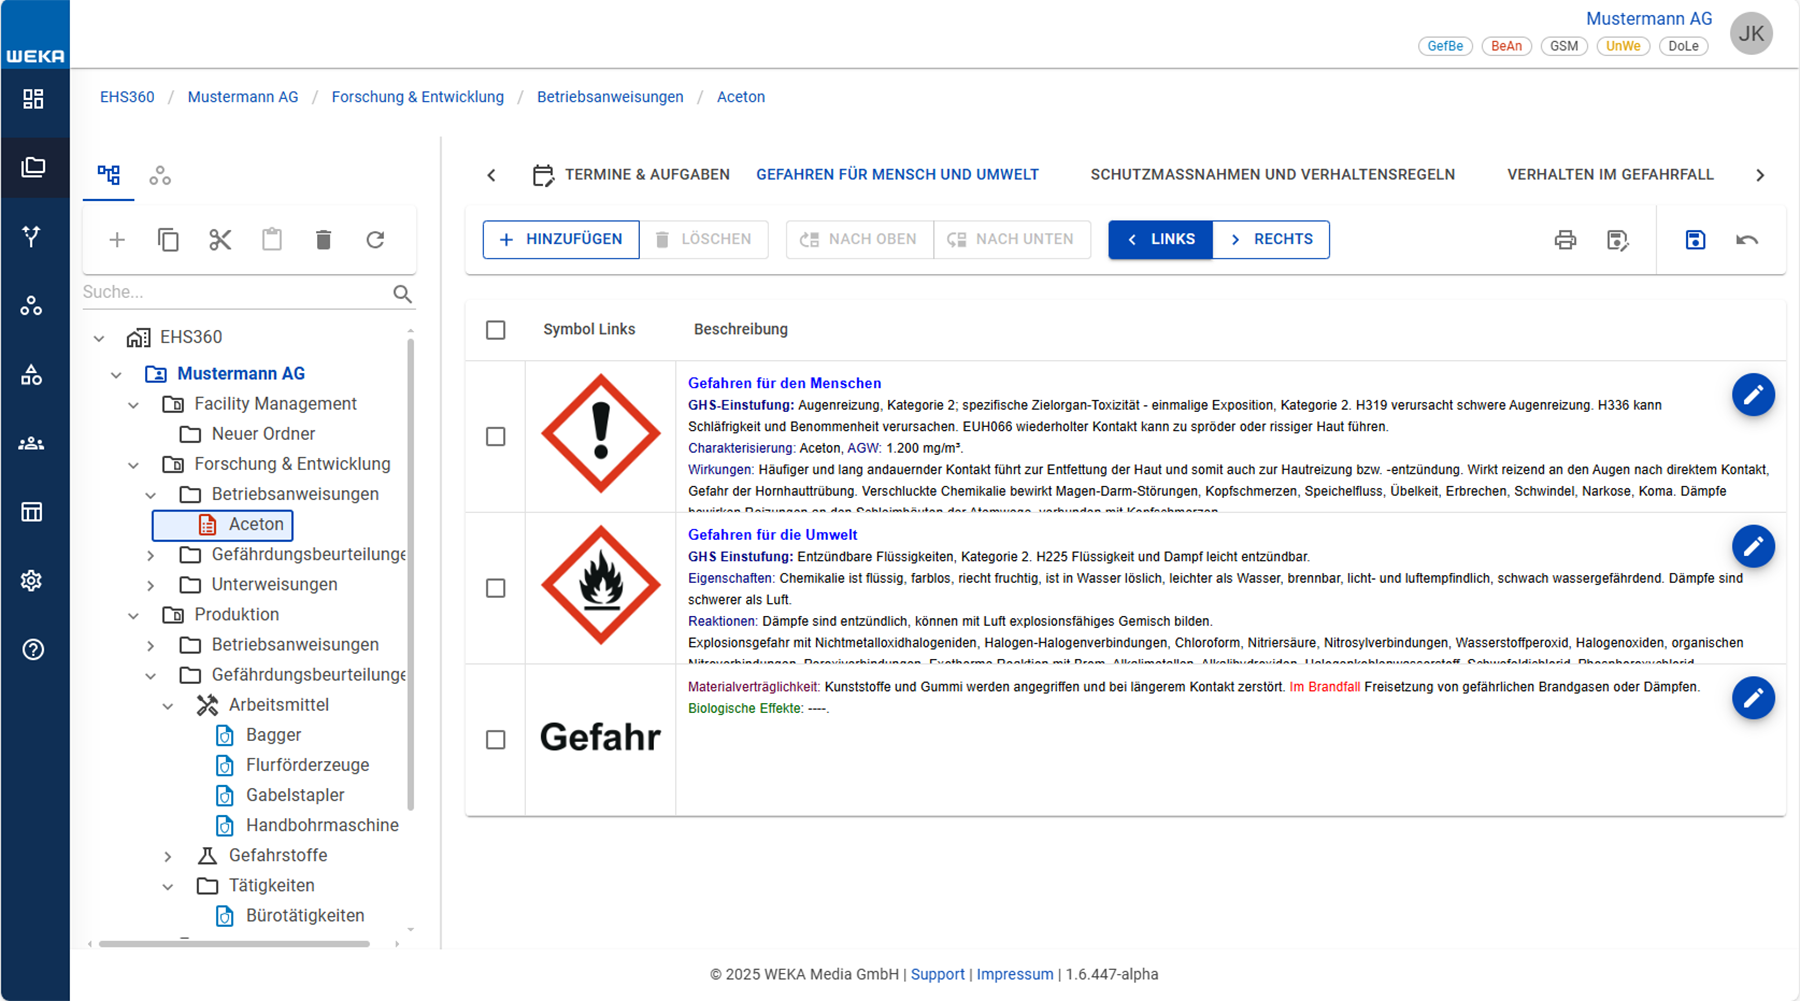Image resolution: width=1800 pixels, height=1001 pixels.
Task: Cut the selected tree item with scissors
Action: point(220,240)
